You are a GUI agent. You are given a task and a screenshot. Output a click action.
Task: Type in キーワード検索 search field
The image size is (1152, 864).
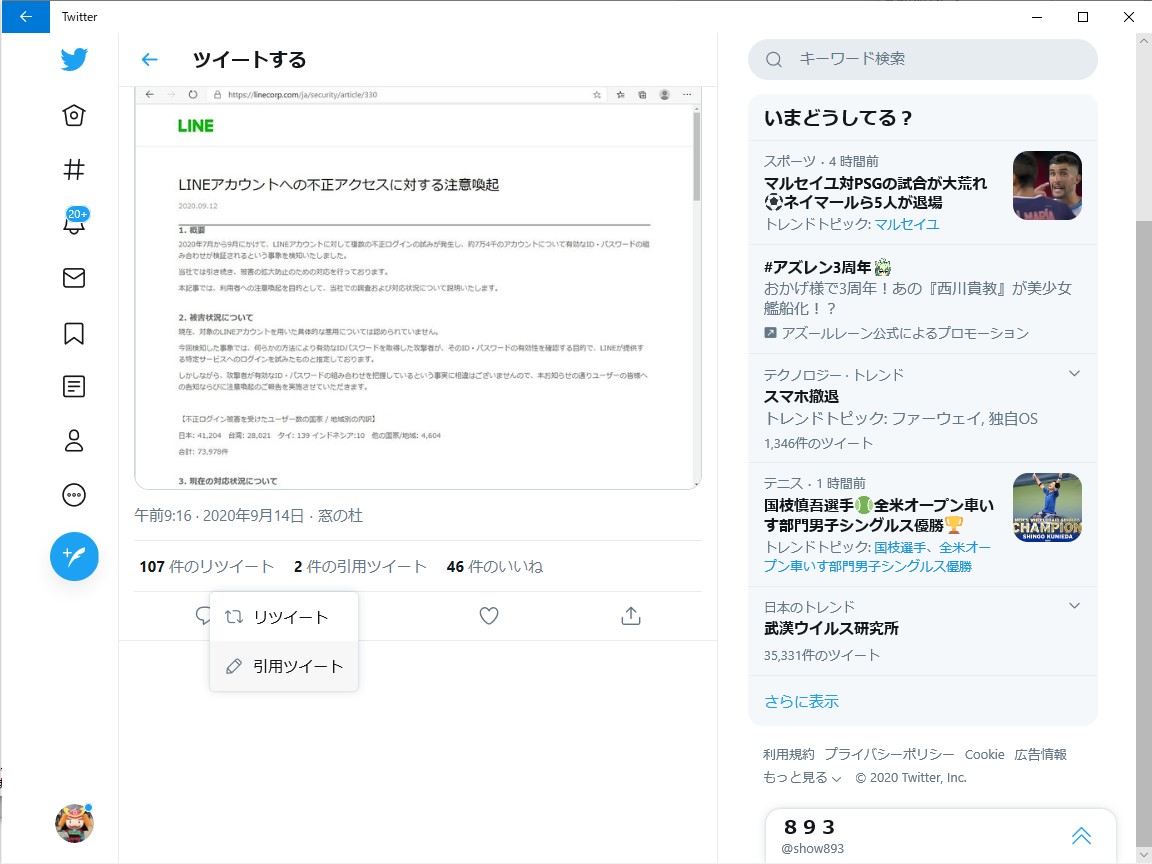pos(923,60)
